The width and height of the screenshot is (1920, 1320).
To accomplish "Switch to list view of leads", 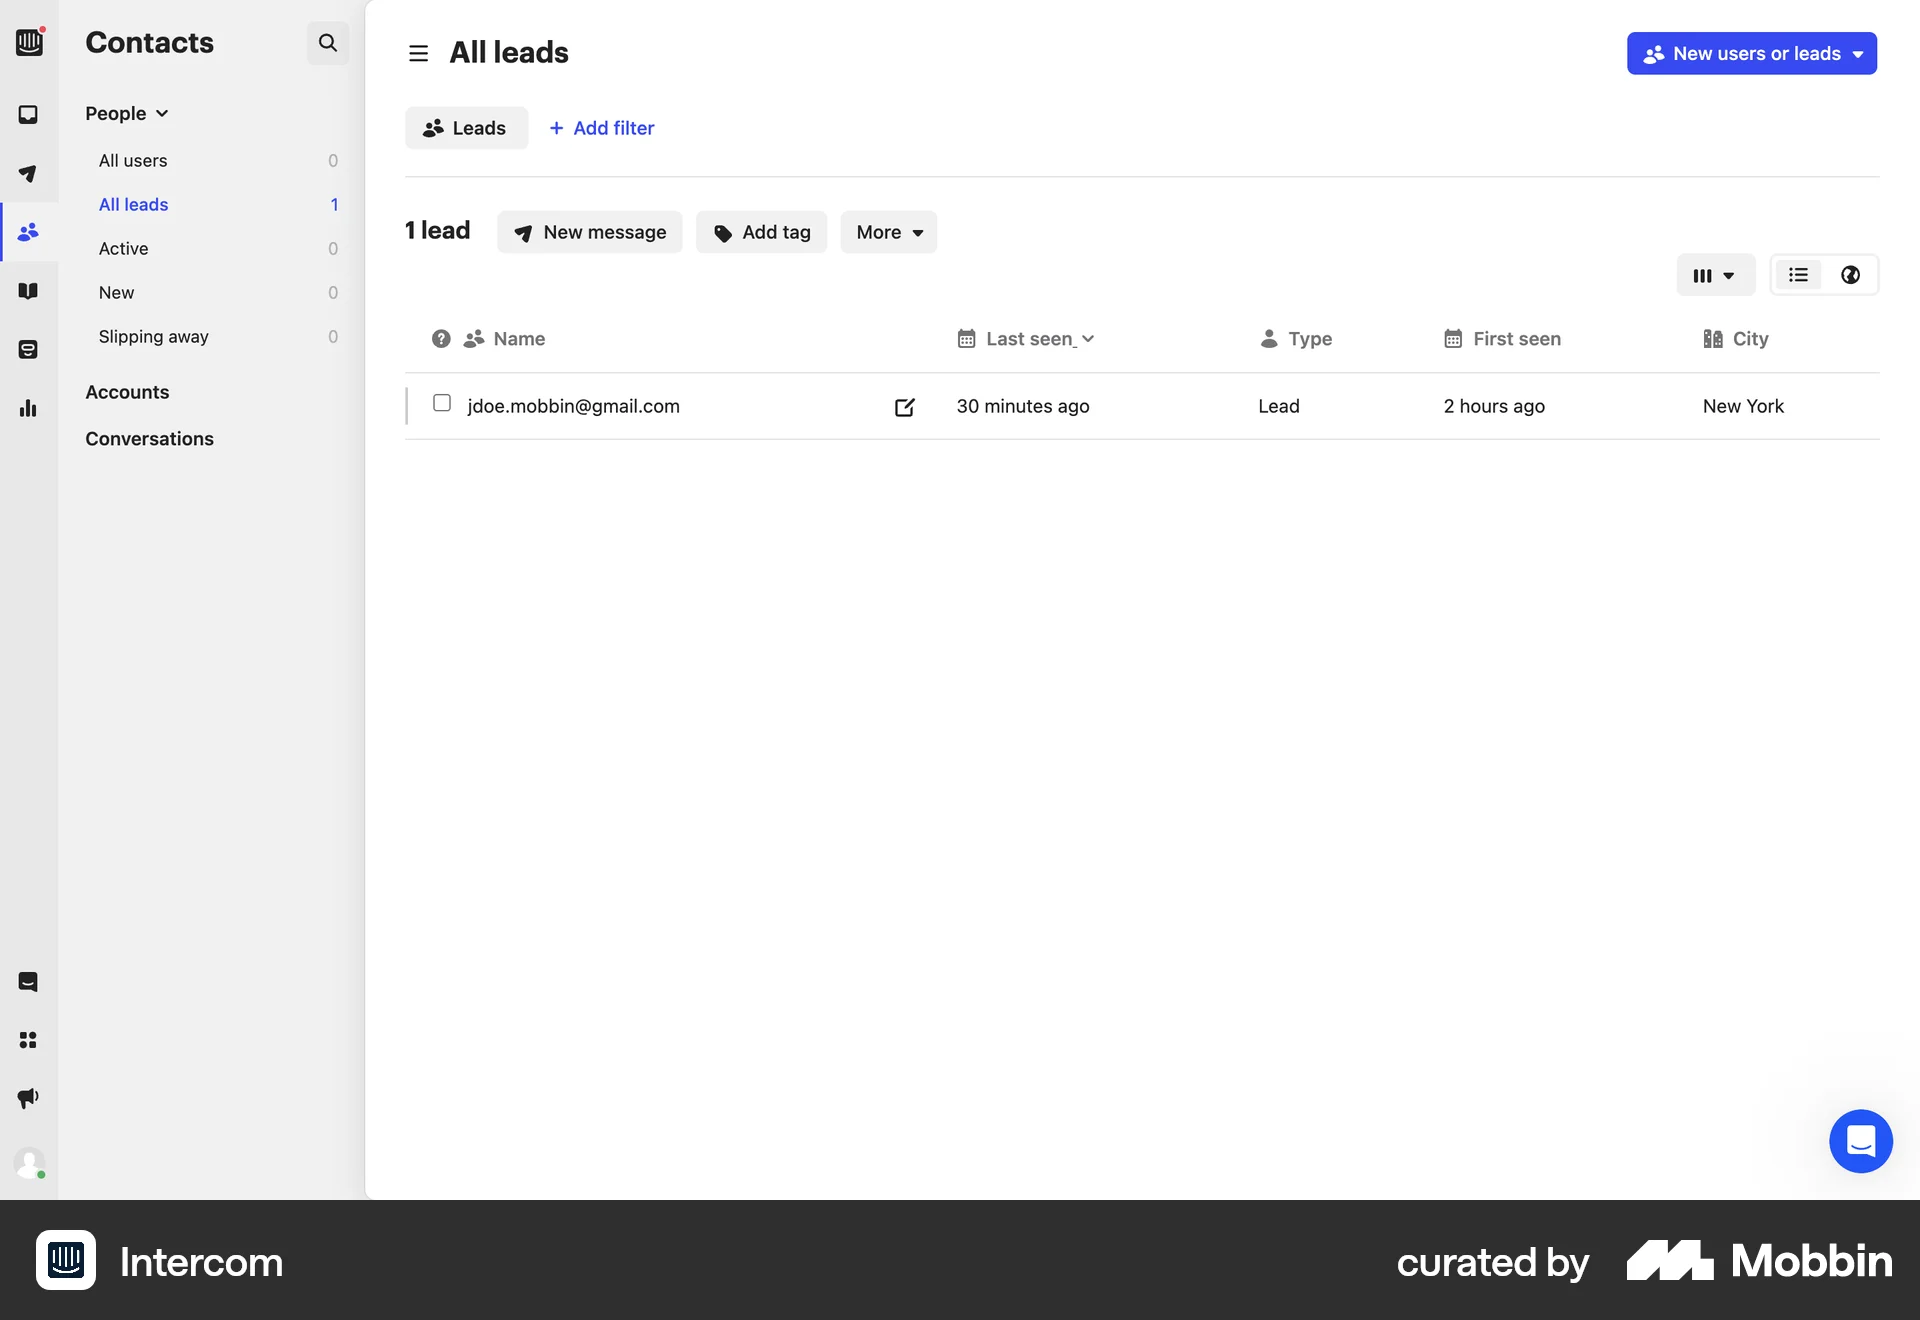I will click(1797, 274).
